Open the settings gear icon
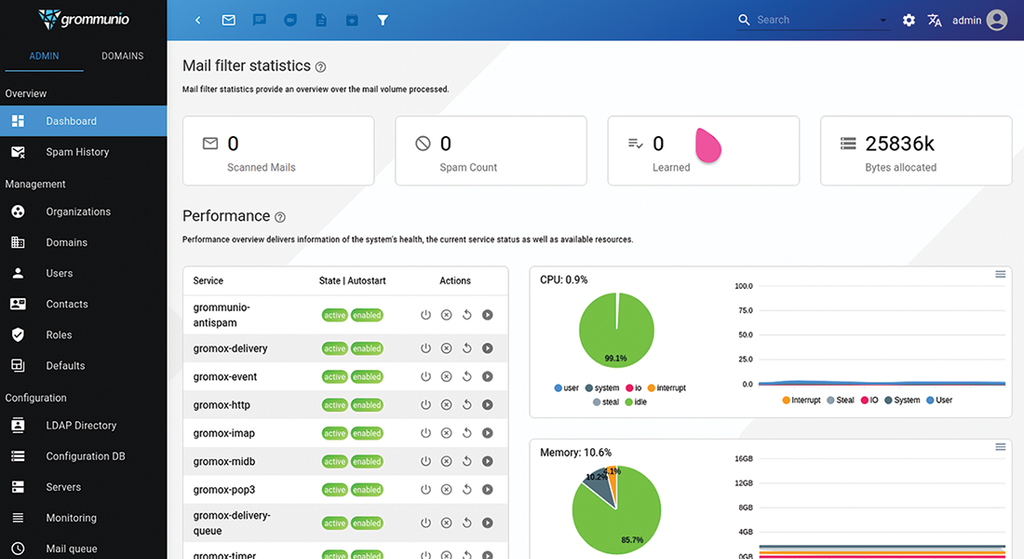 point(908,20)
